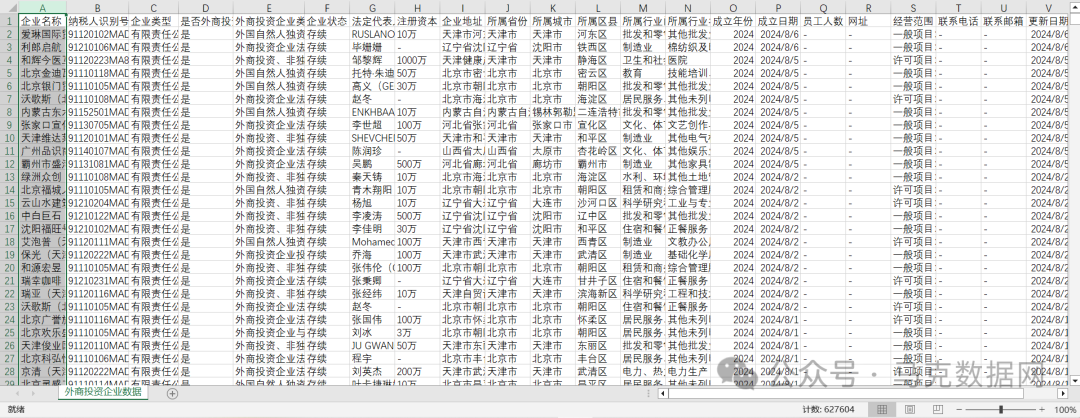
Task: Select column E header
Action: [269, 8]
